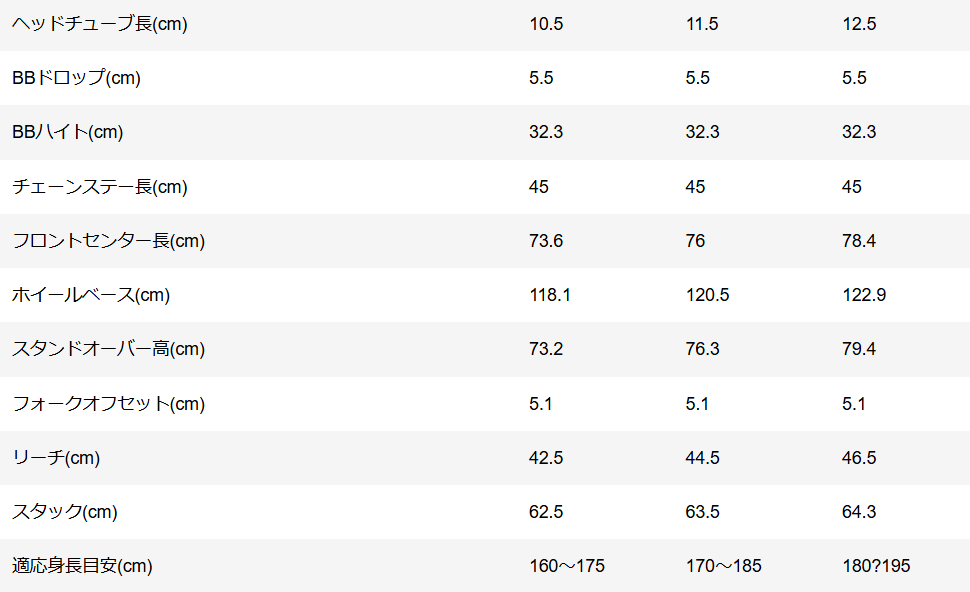This screenshot has height=592, width=970.
Task: Click the BBハイト(cm) row label
Action: pos(68,132)
